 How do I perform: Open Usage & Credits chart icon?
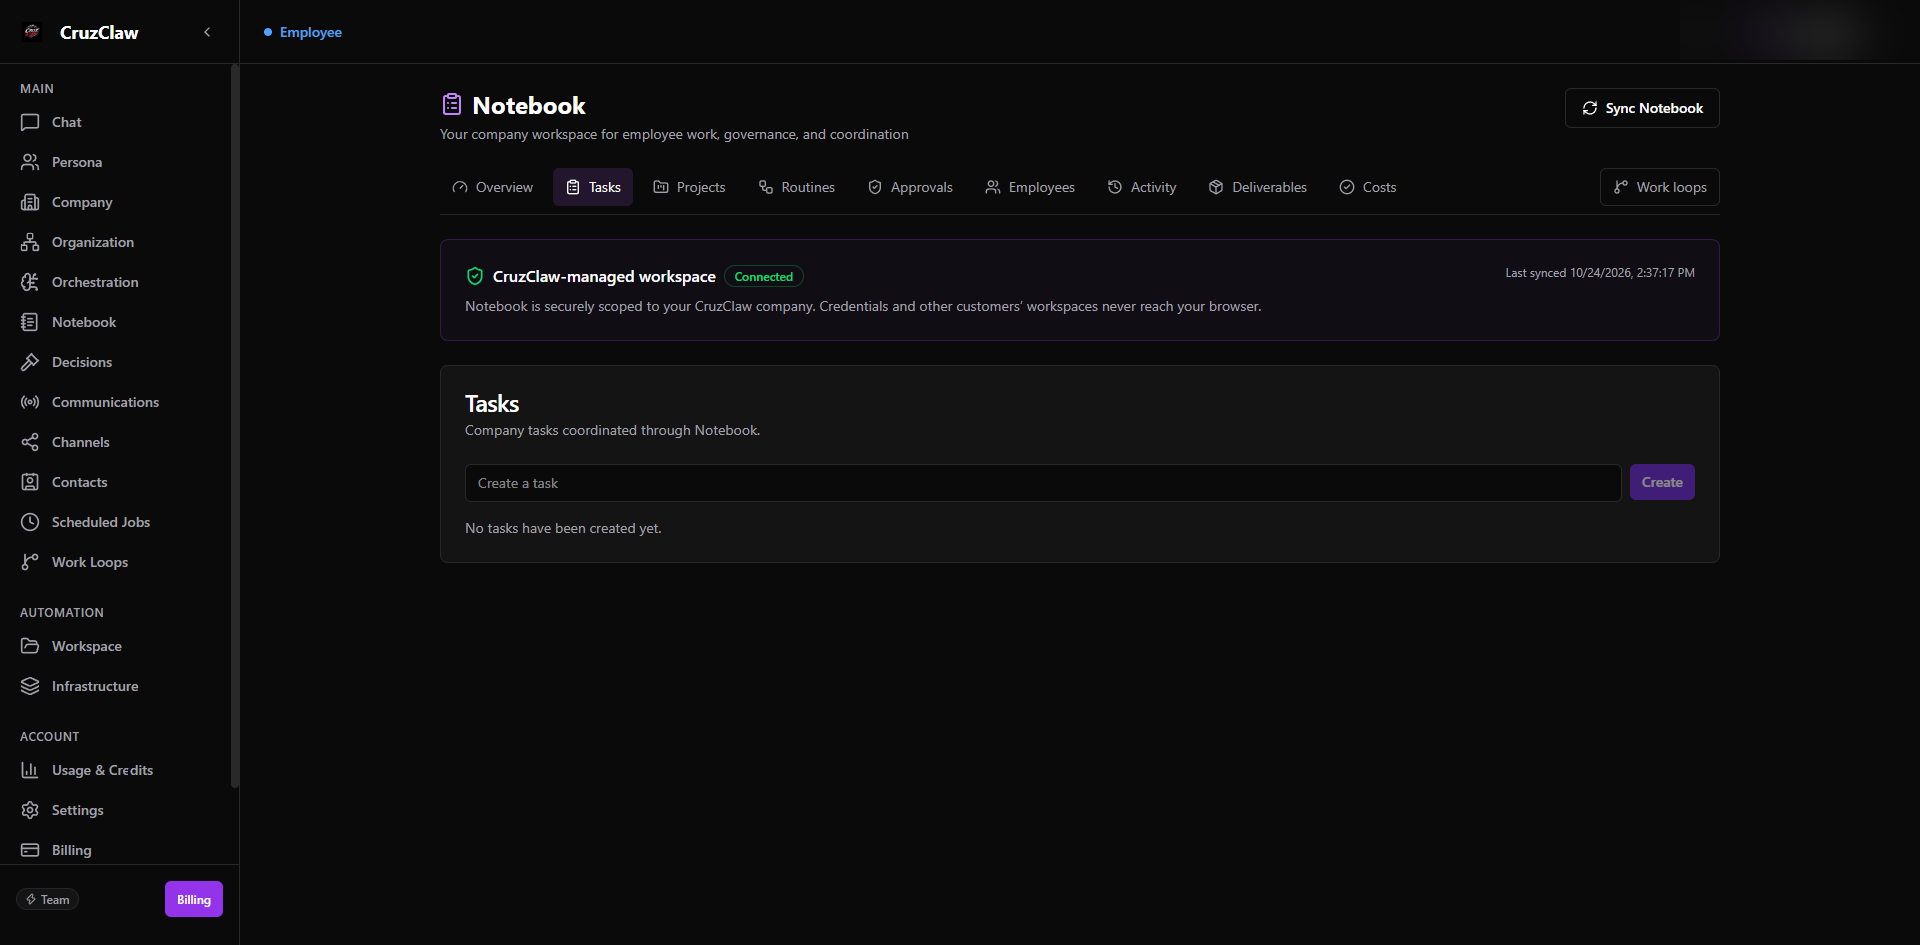click(30, 770)
